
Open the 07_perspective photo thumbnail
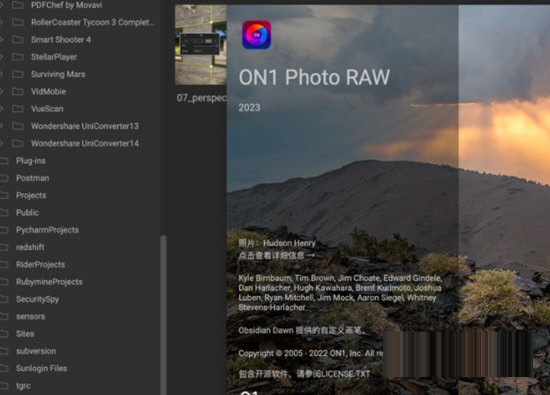pyautogui.click(x=201, y=45)
